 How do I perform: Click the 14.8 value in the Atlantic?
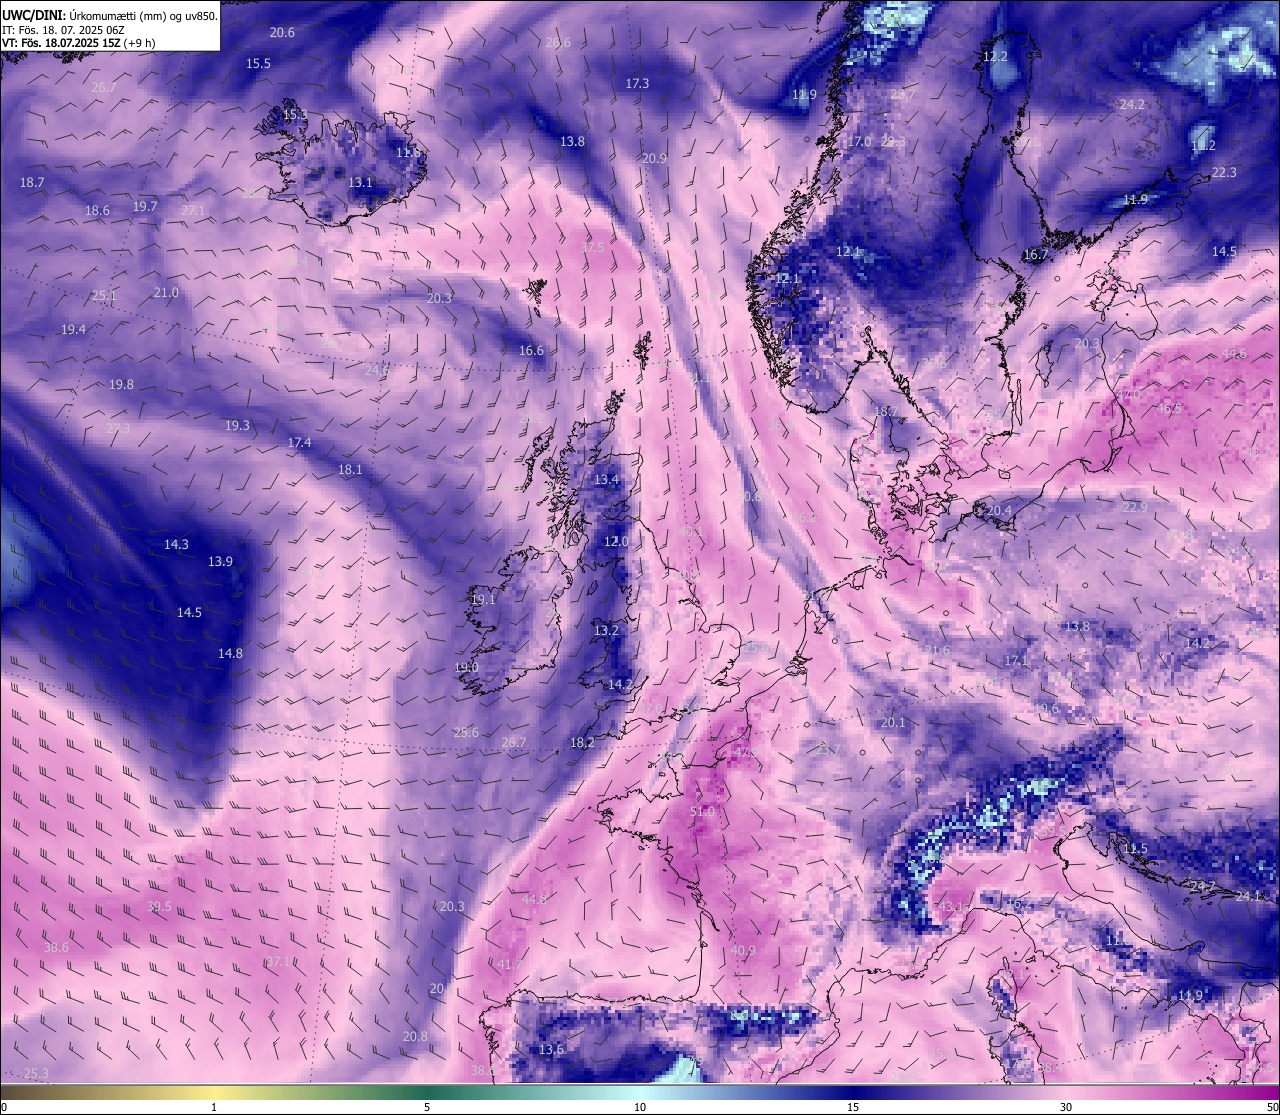pyautogui.click(x=230, y=653)
